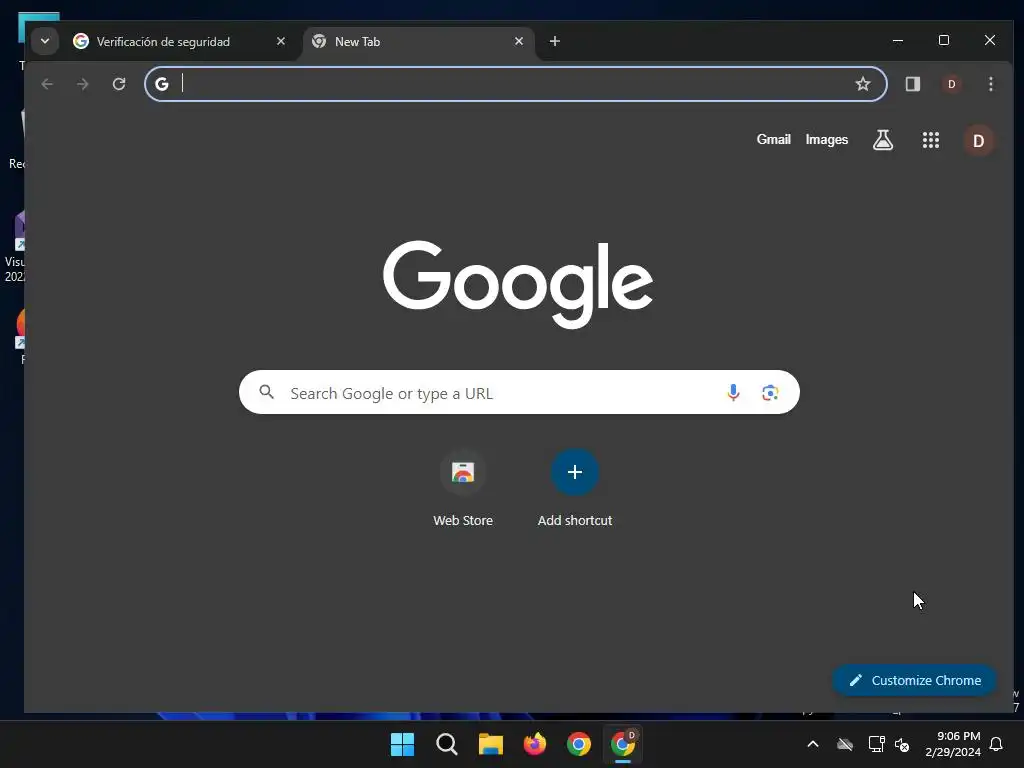Click the Search Google or type a URL box
The width and height of the screenshot is (1024, 768).
519,392
